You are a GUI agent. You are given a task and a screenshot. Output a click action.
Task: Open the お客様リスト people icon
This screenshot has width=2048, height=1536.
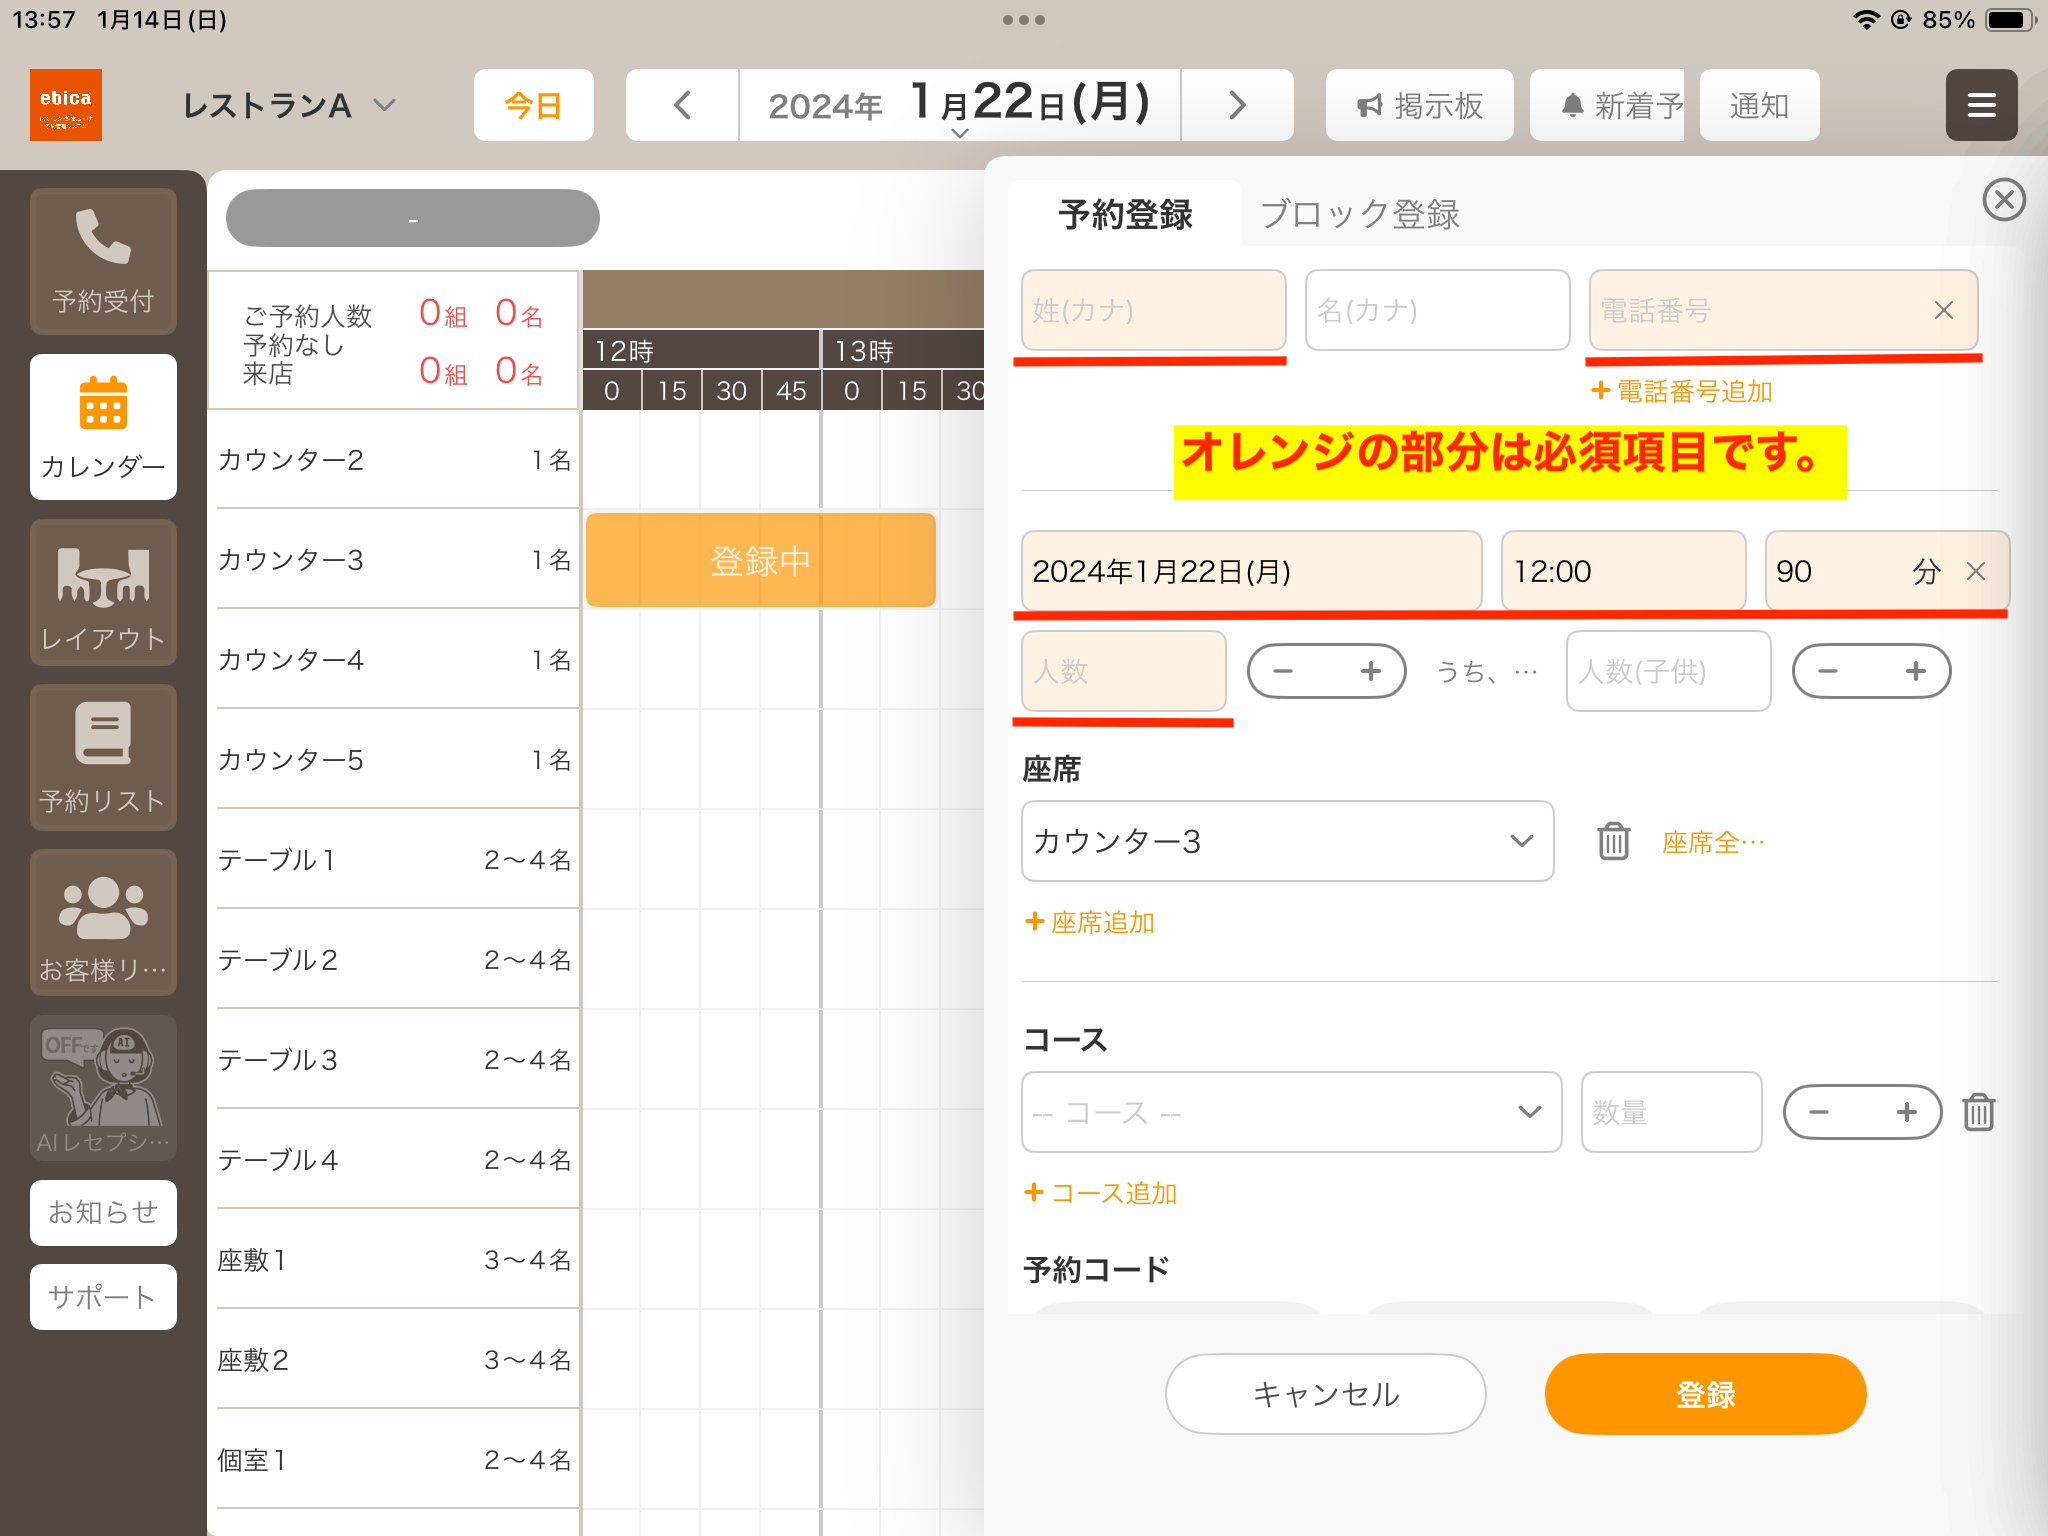pyautogui.click(x=103, y=923)
